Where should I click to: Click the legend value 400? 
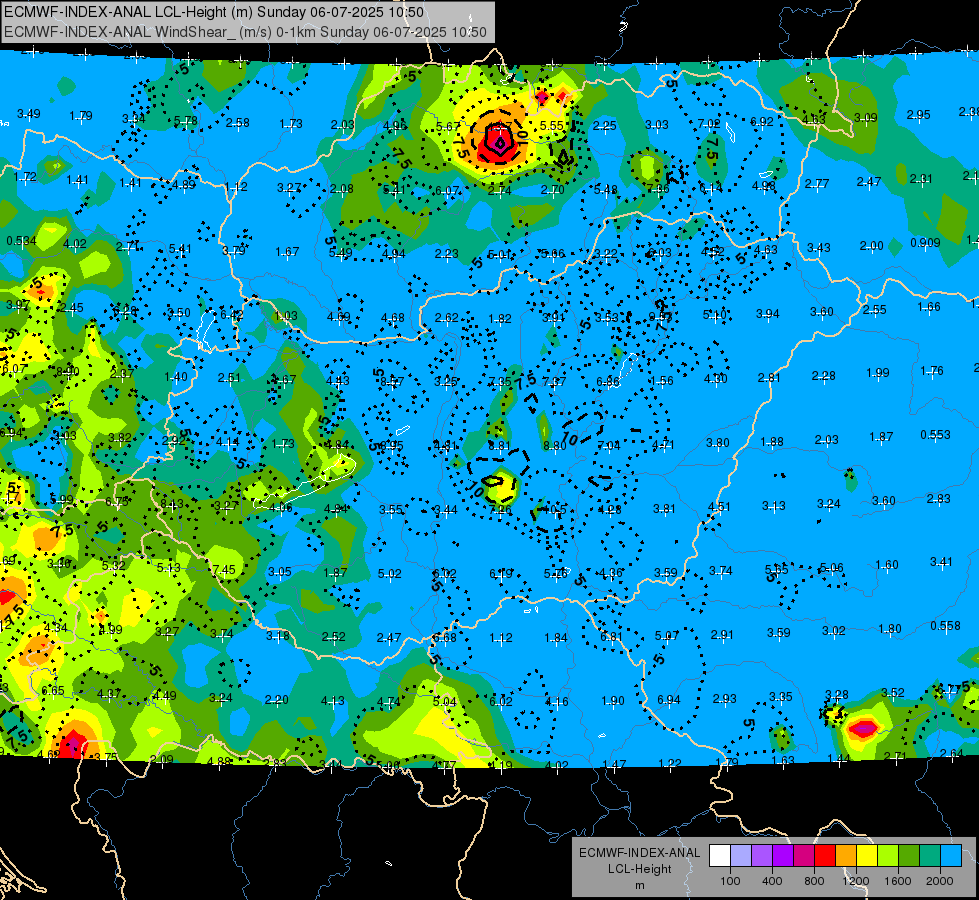[x=772, y=881]
